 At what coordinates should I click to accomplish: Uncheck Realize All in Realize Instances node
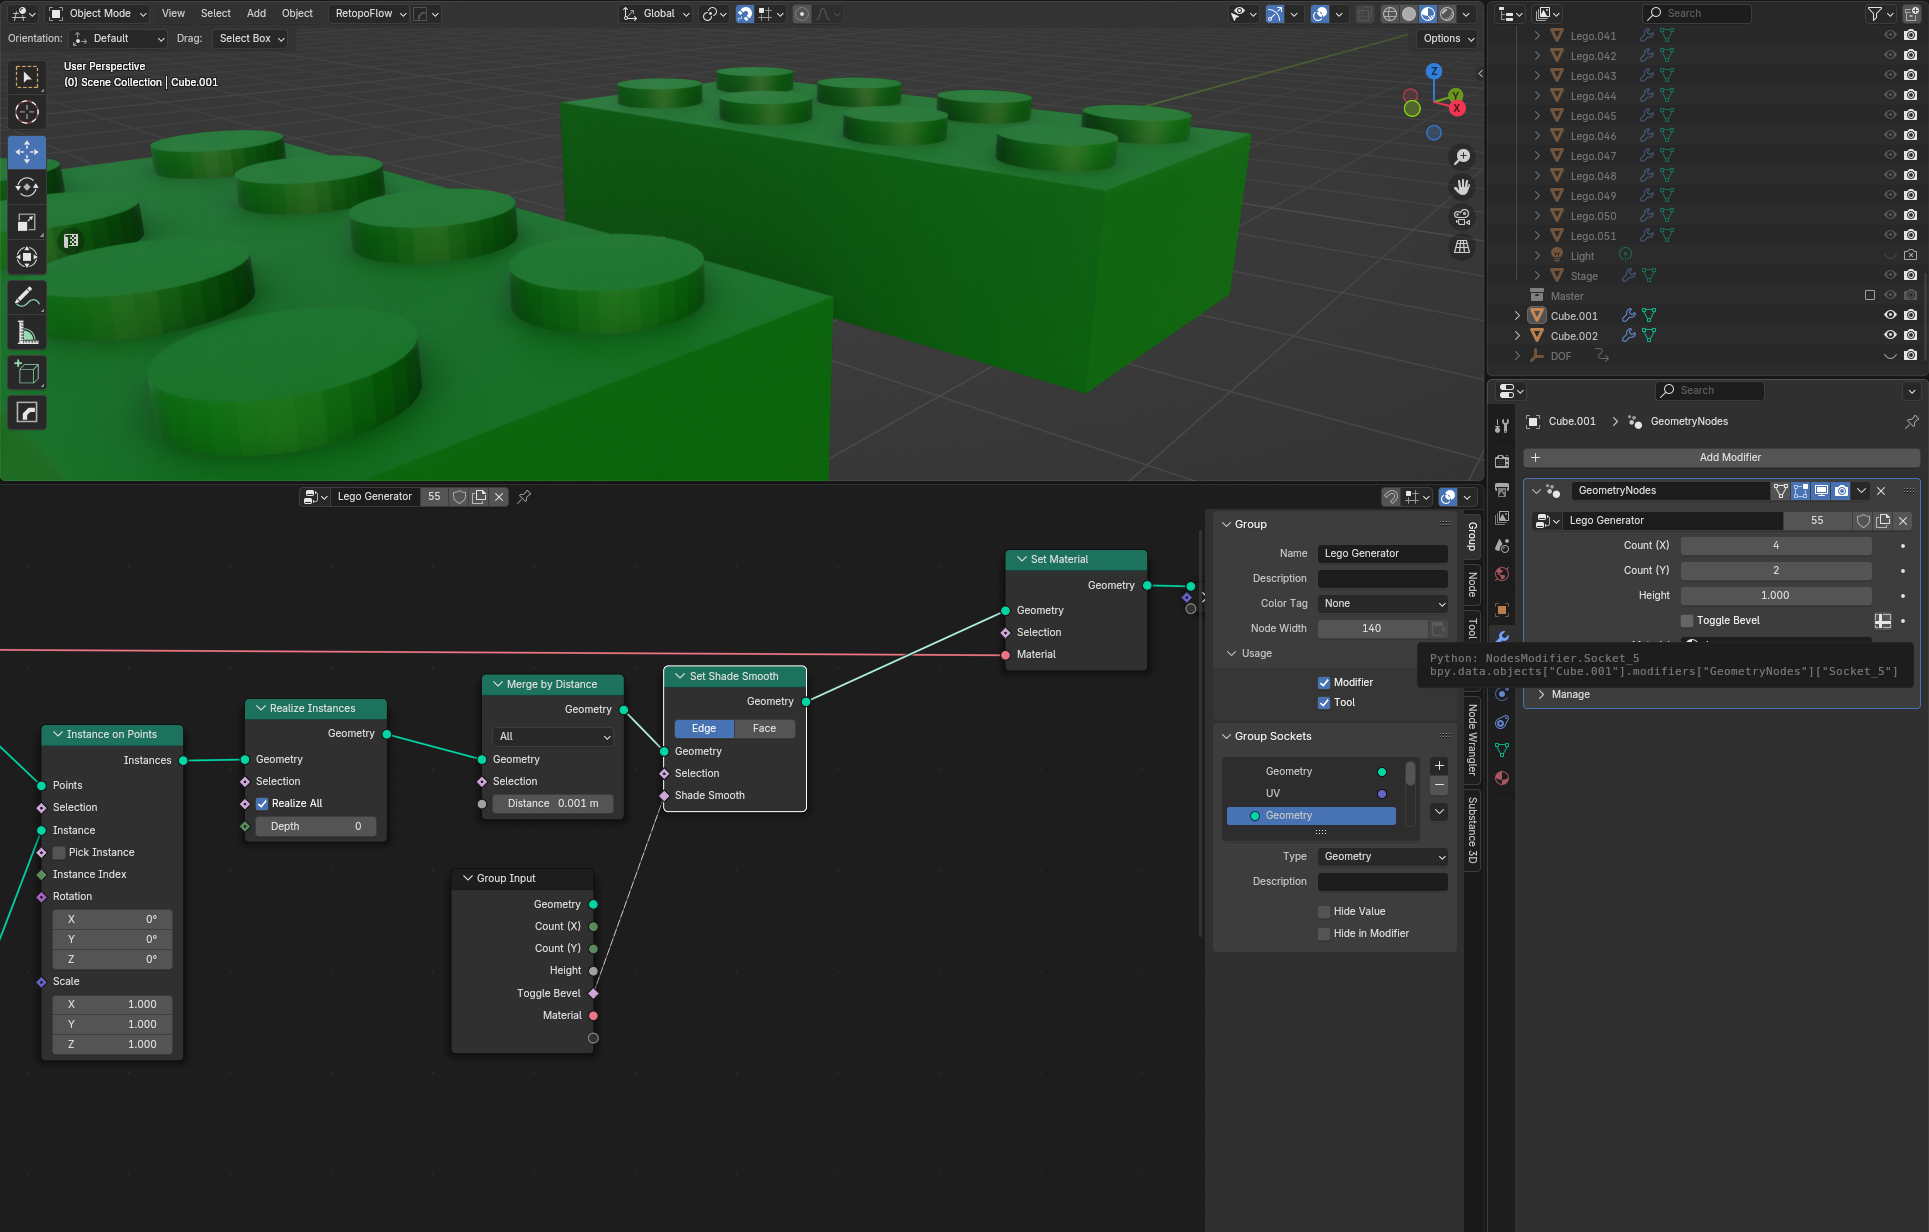click(x=262, y=804)
